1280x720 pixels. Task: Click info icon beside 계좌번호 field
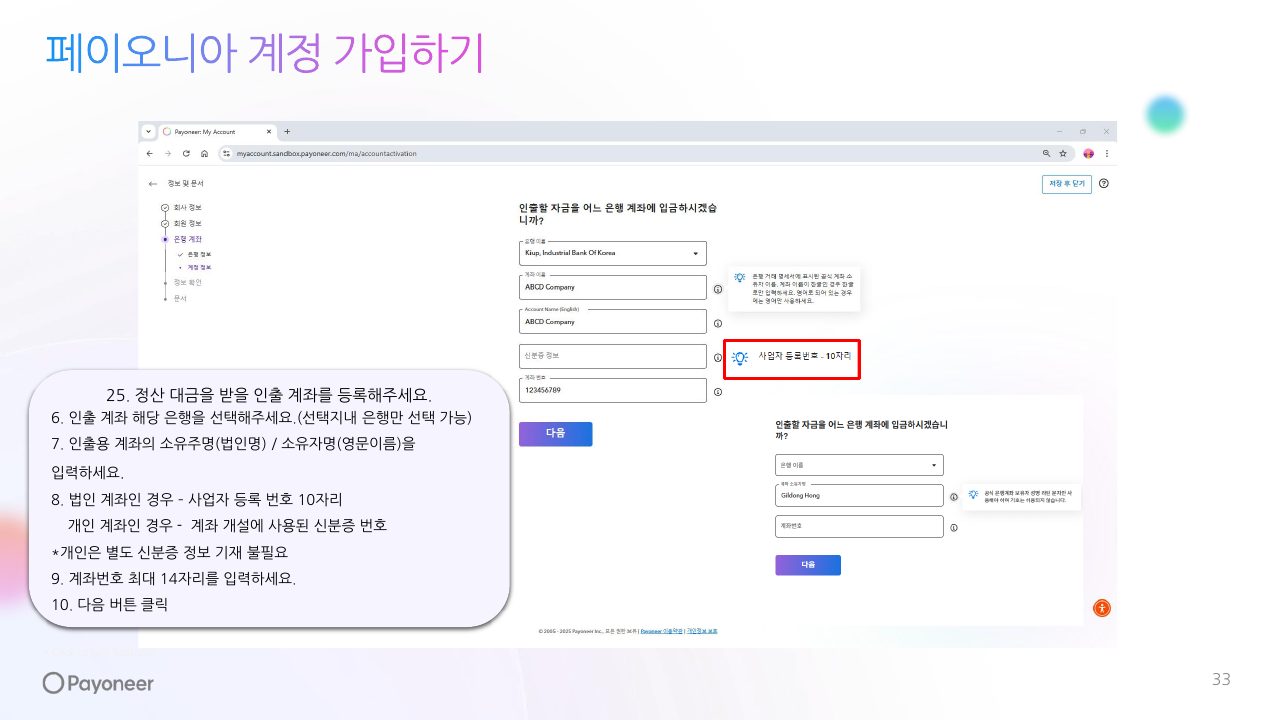click(954, 527)
